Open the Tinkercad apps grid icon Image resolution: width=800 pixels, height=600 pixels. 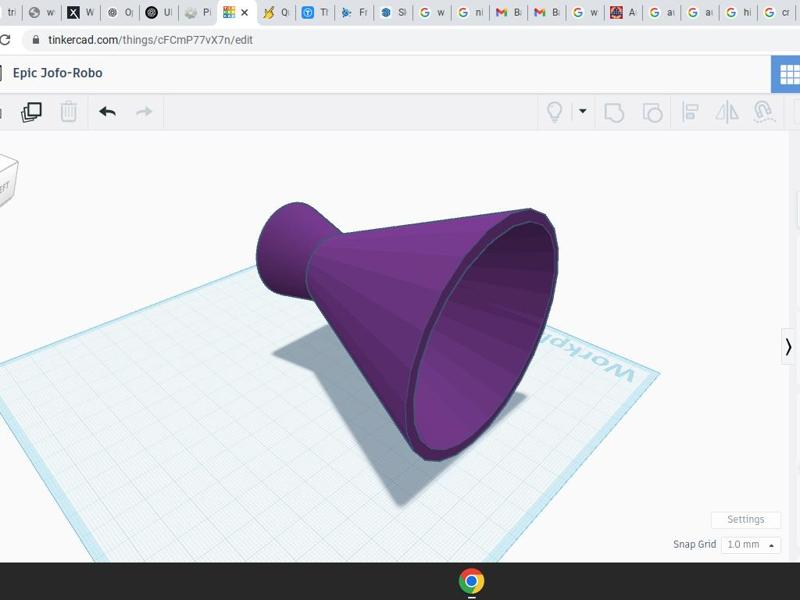coord(789,72)
